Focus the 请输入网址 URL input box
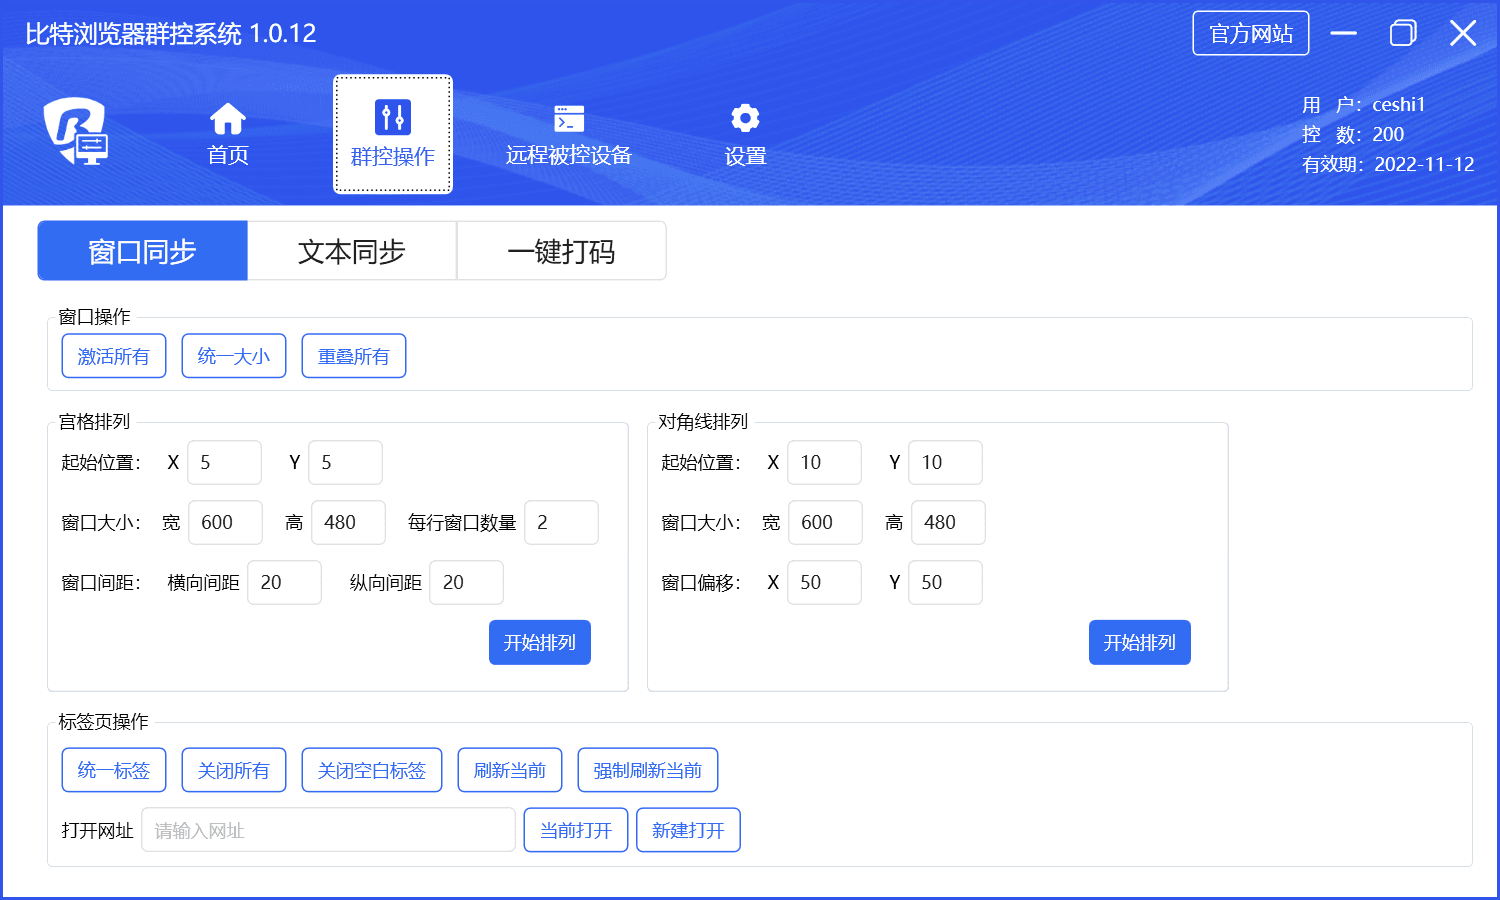The width and height of the screenshot is (1500, 900). 328,830
